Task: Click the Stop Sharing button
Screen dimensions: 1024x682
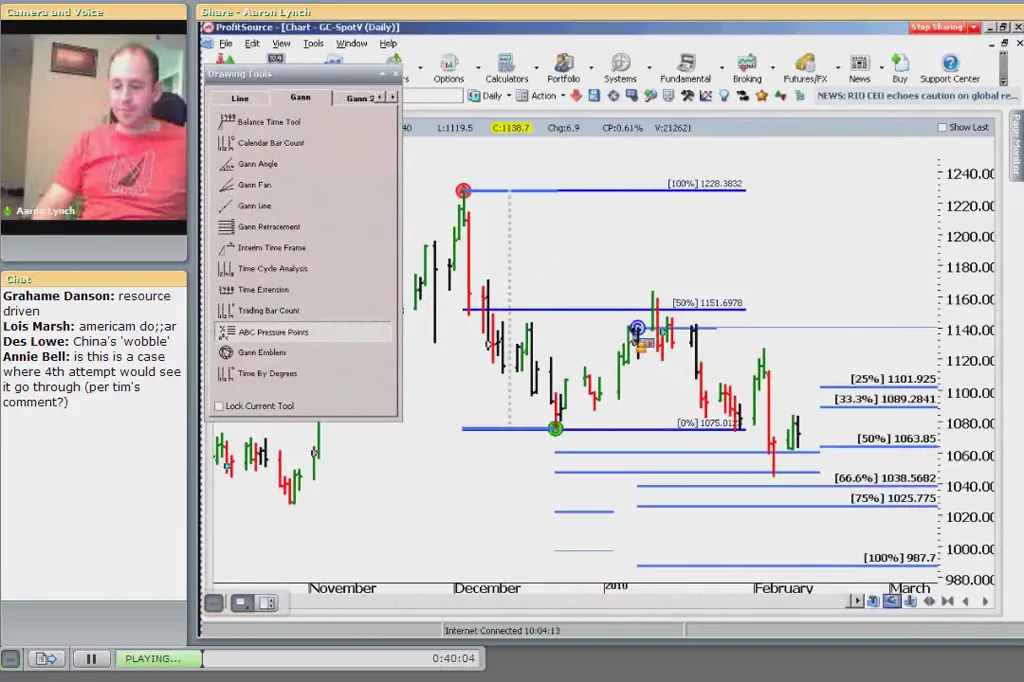Action: [938, 27]
